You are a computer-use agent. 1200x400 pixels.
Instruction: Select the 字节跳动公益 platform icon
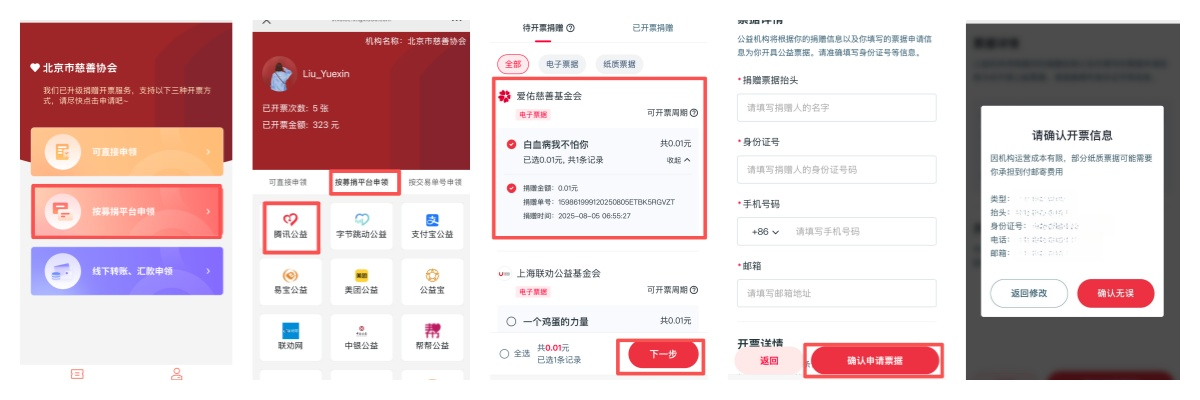(362, 227)
